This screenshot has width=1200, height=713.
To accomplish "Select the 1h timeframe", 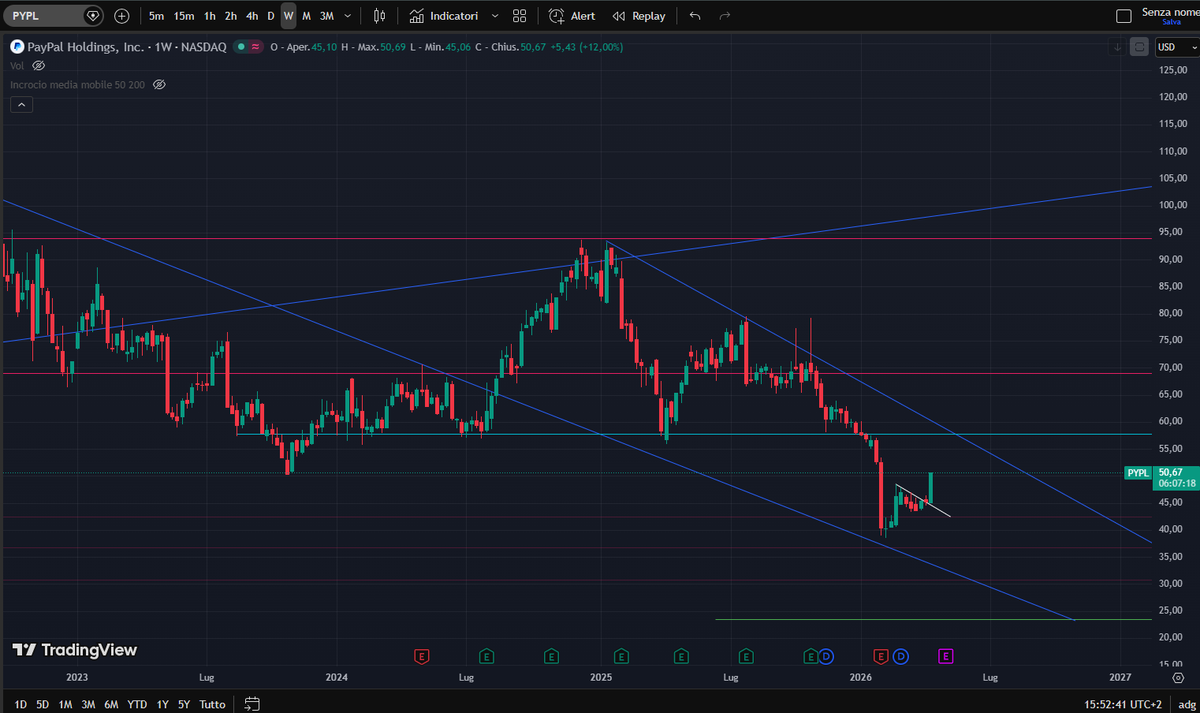I will (209, 16).
